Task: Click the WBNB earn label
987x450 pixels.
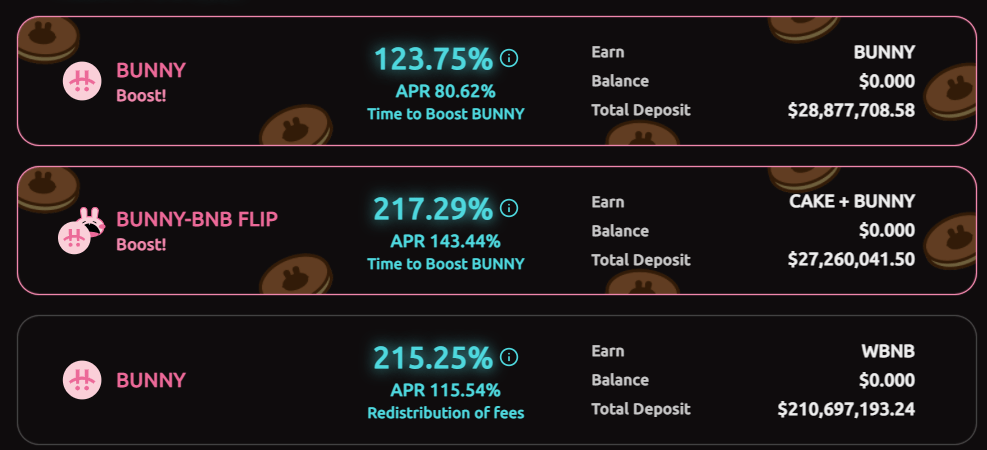Action: (890, 352)
